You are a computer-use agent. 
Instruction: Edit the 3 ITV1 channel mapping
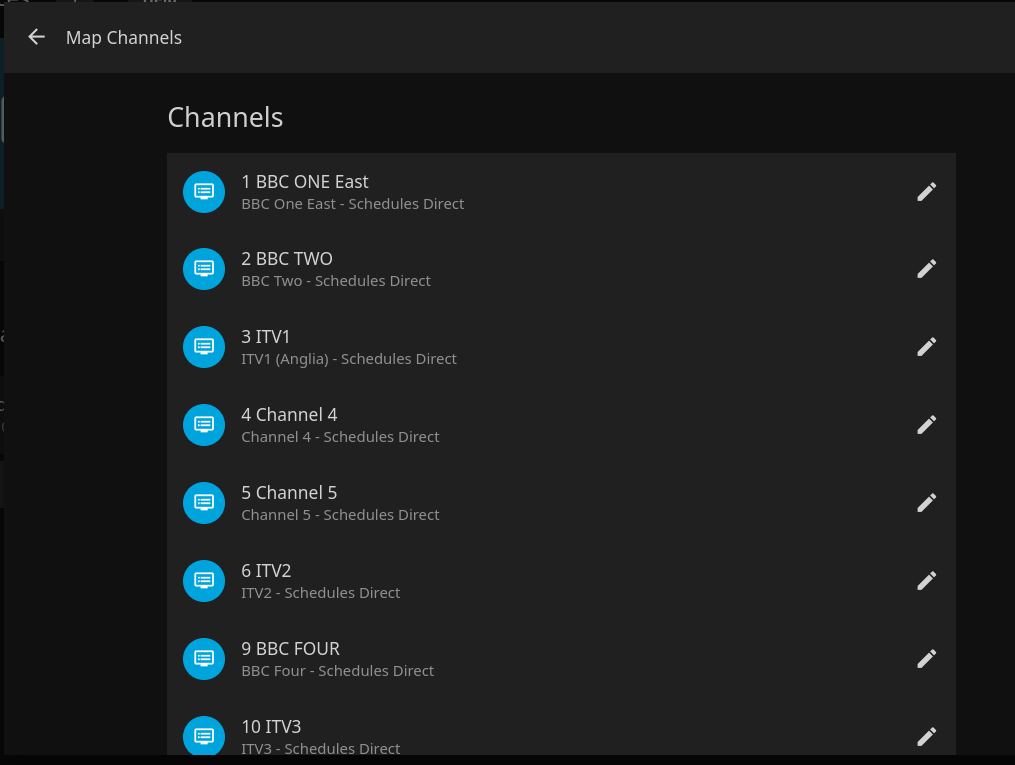pyautogui.click(x=926, y=347)
